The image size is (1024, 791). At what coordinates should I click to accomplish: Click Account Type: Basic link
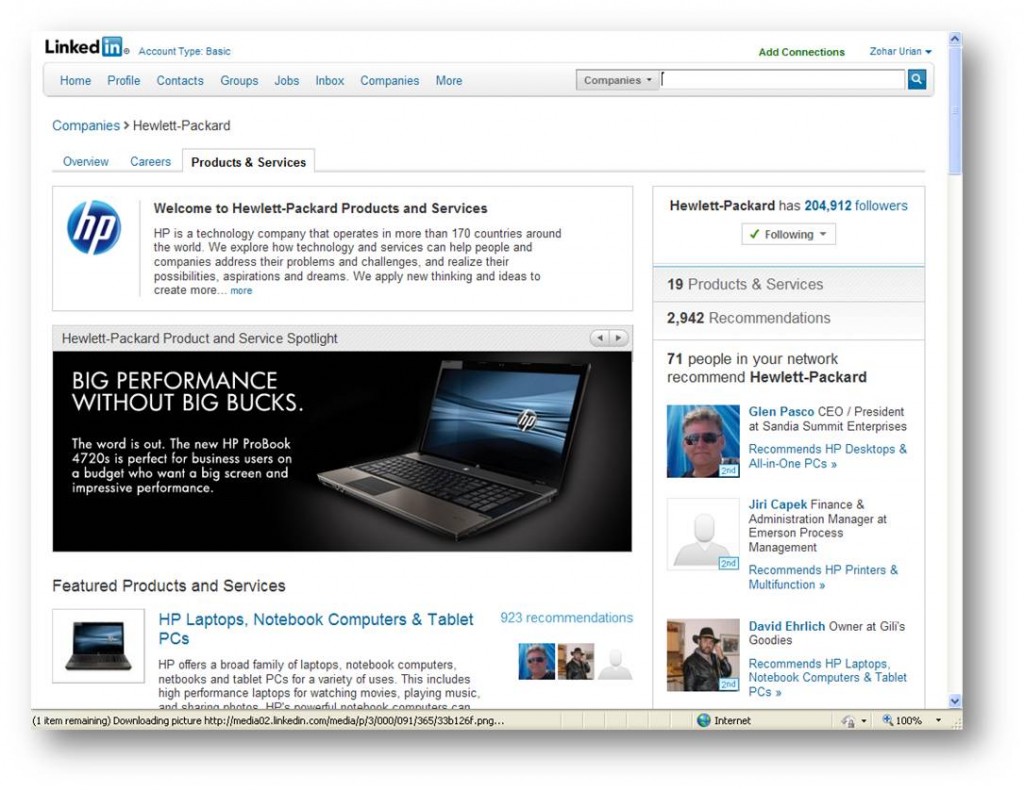pos(184,51)
